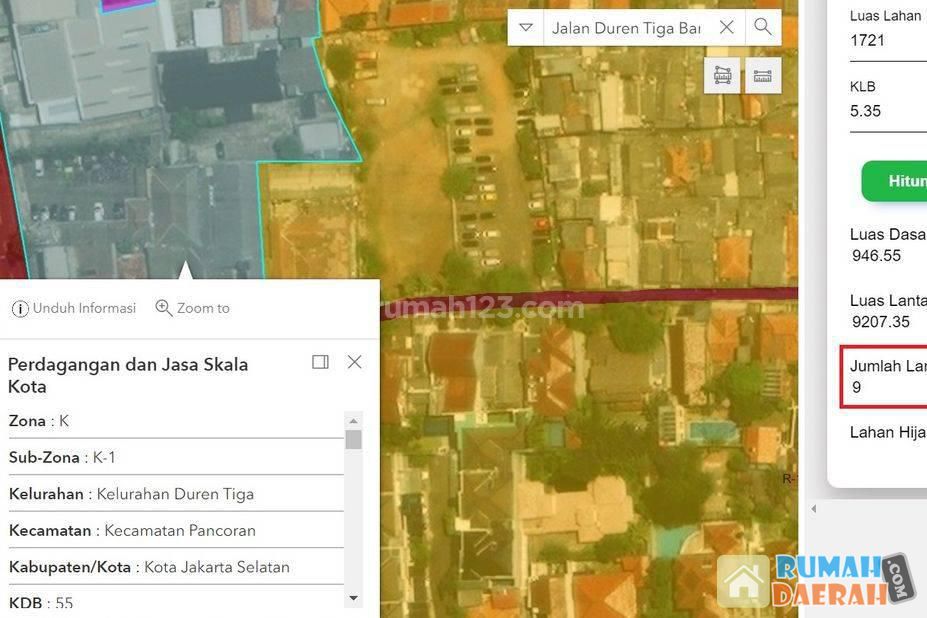Click the popup scrollbar thumb
927x618 pixels.
tap(353, 440)
